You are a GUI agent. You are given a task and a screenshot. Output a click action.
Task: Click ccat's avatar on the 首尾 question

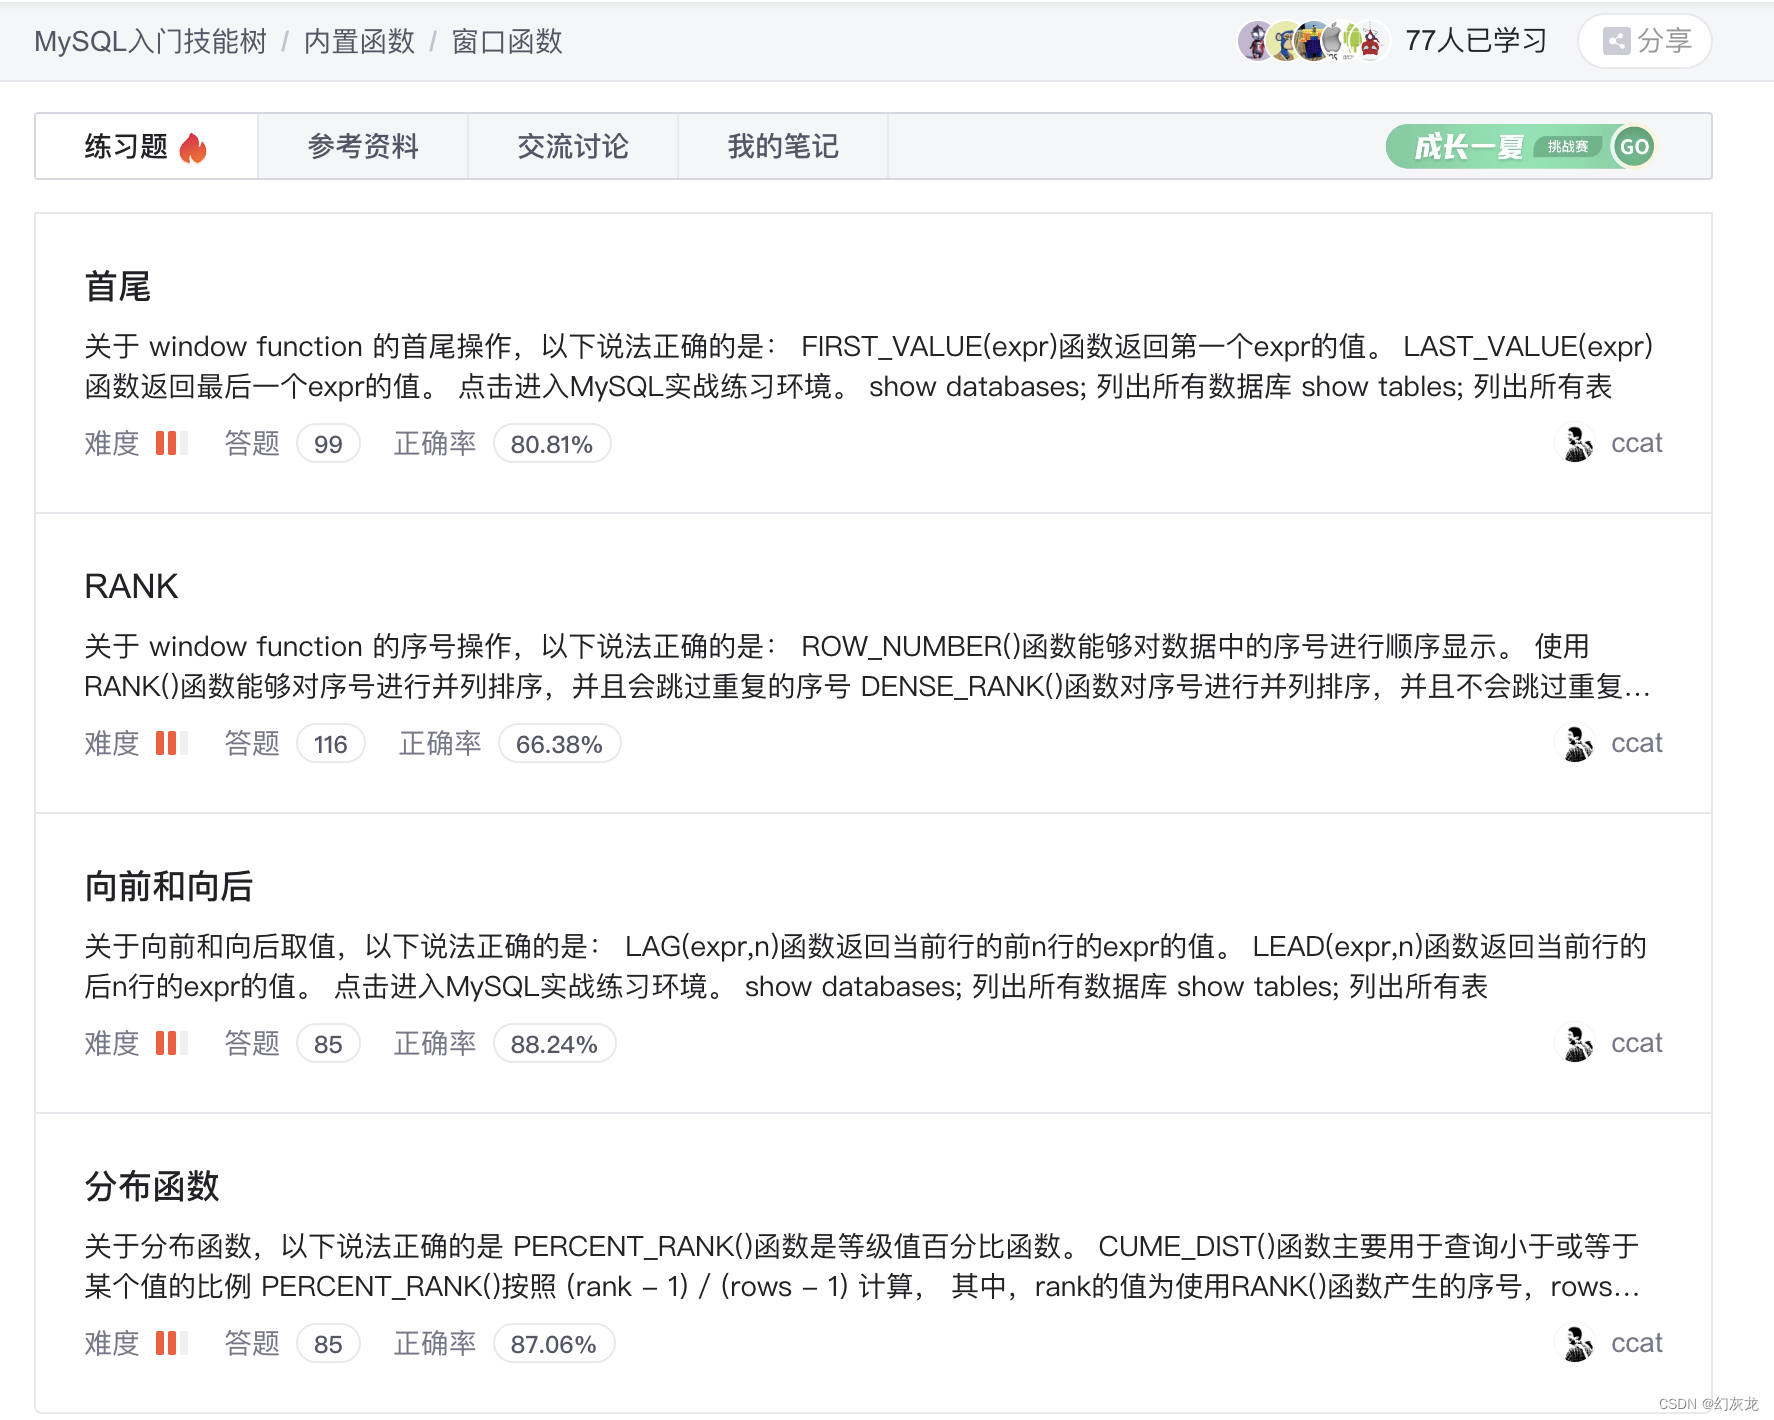[x=1577, y=443]
